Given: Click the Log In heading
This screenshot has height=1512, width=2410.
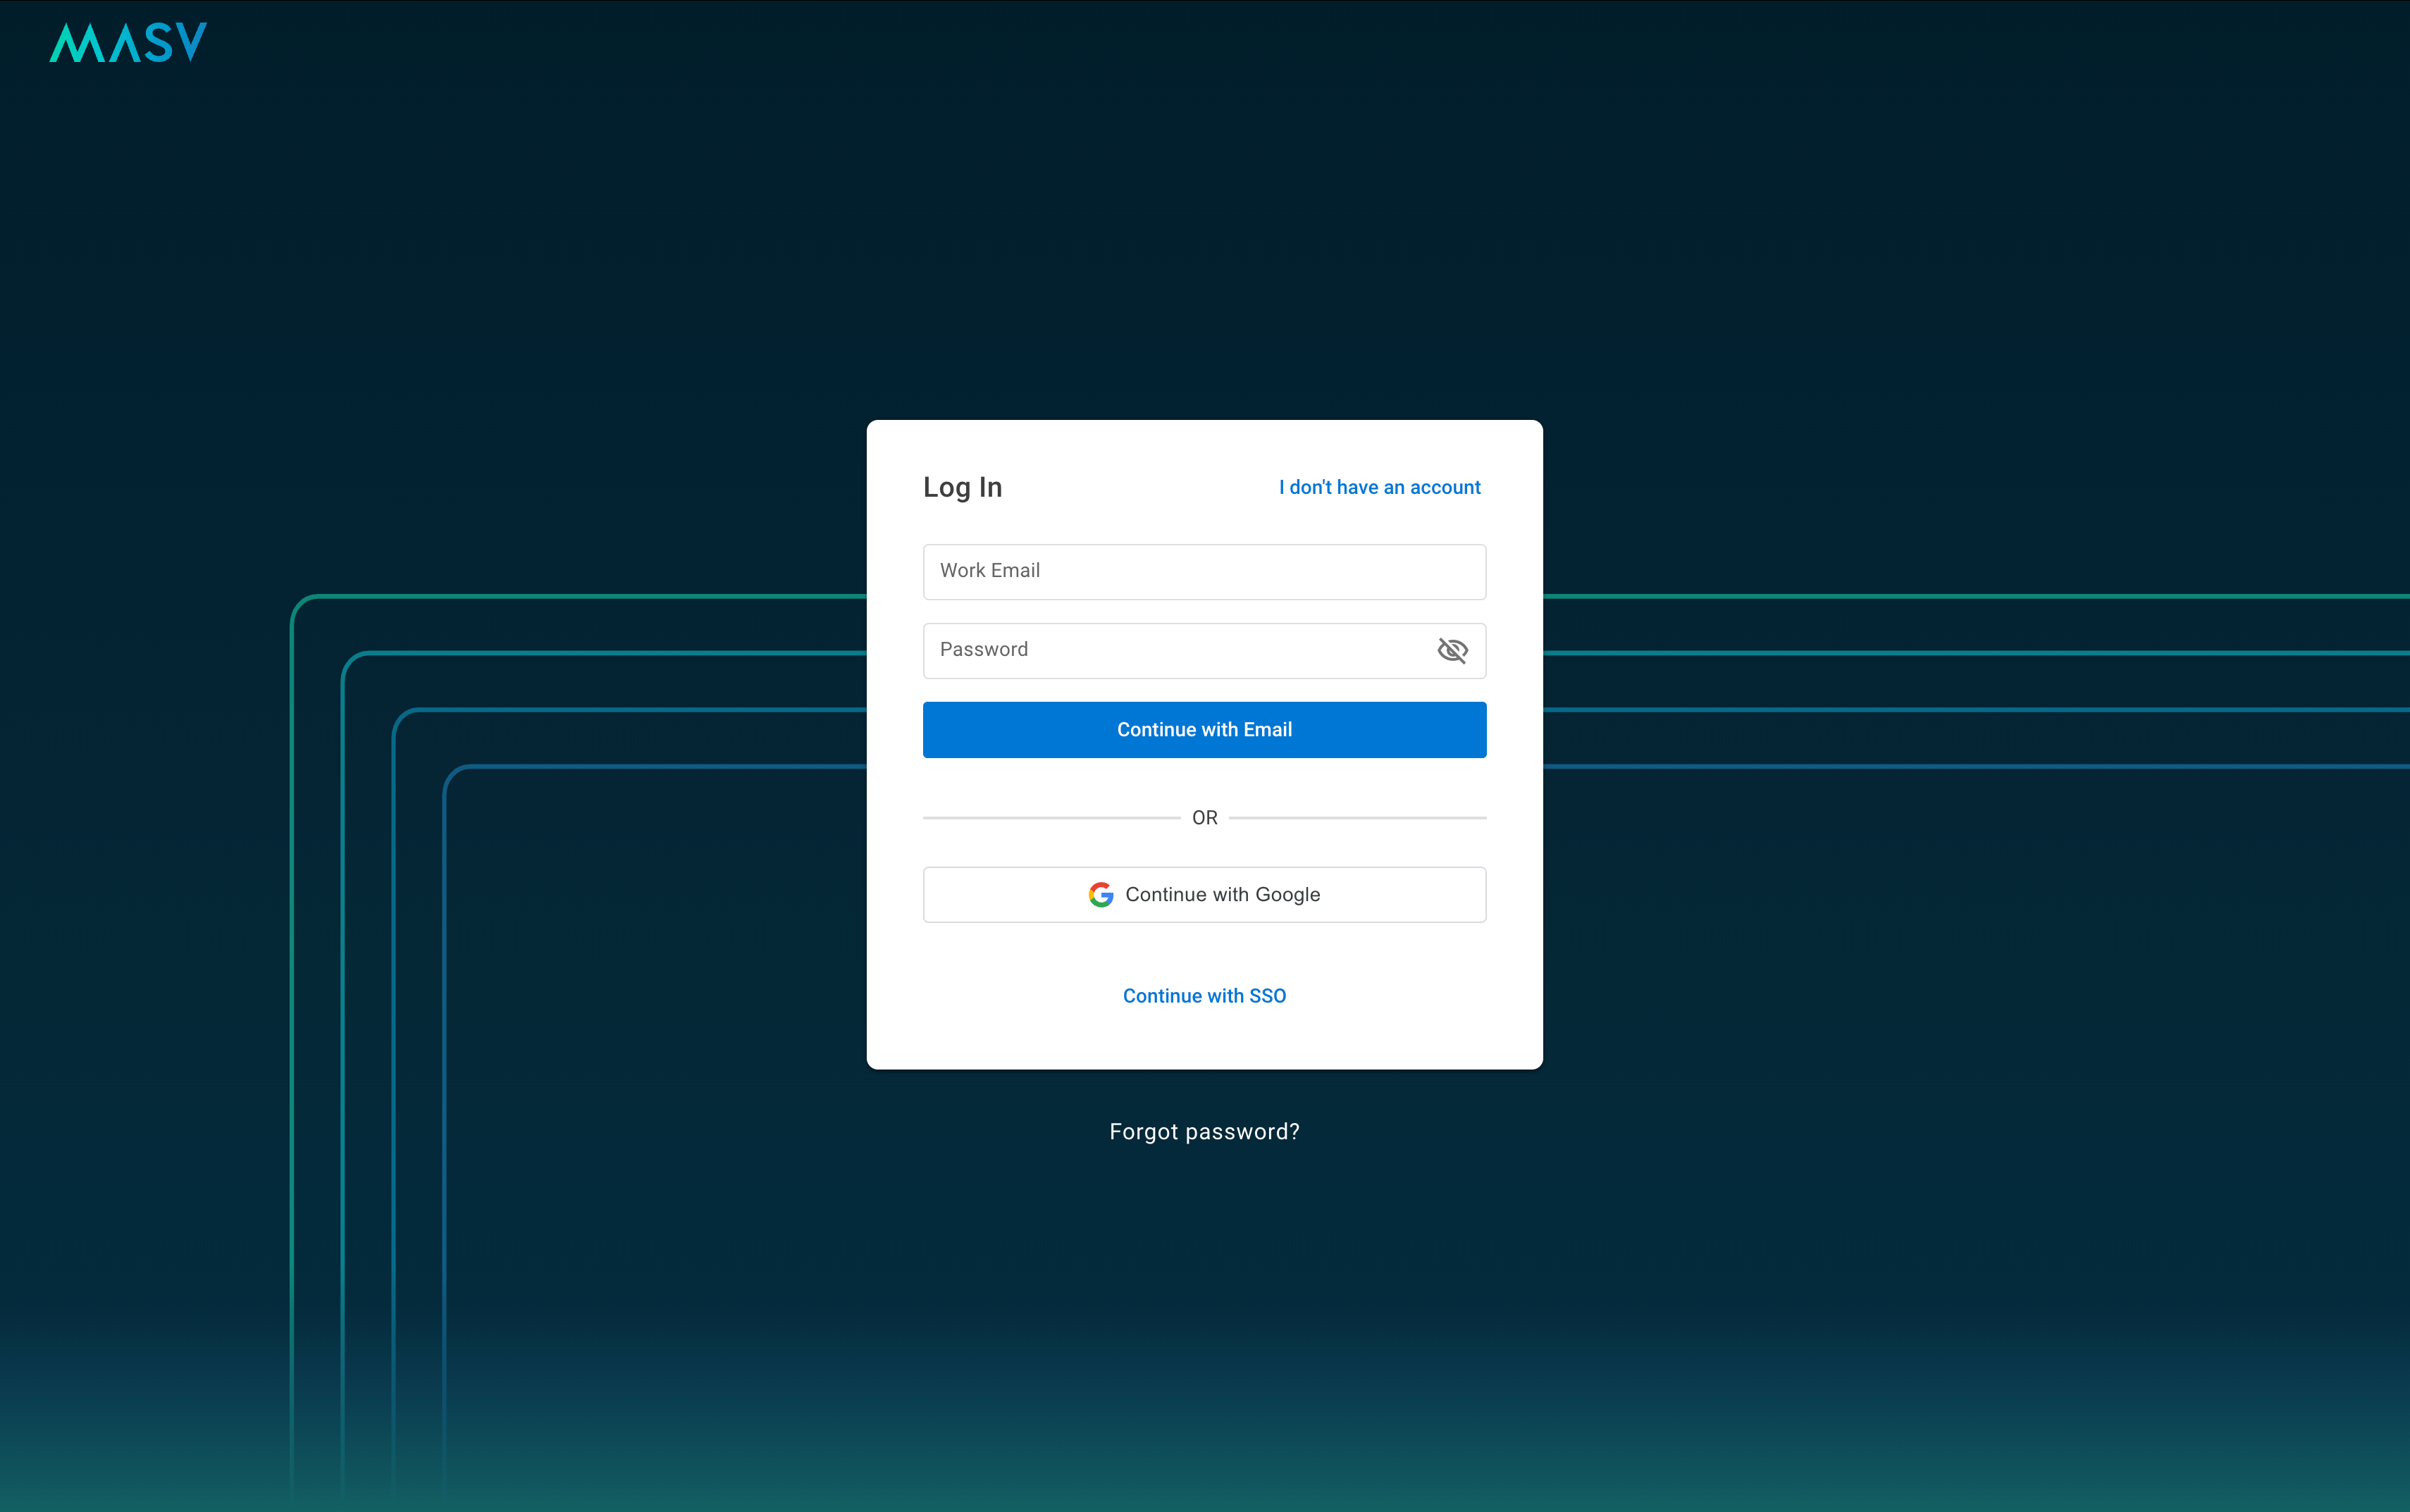Looking at the screenshot, I should click(x=962, y=488).
